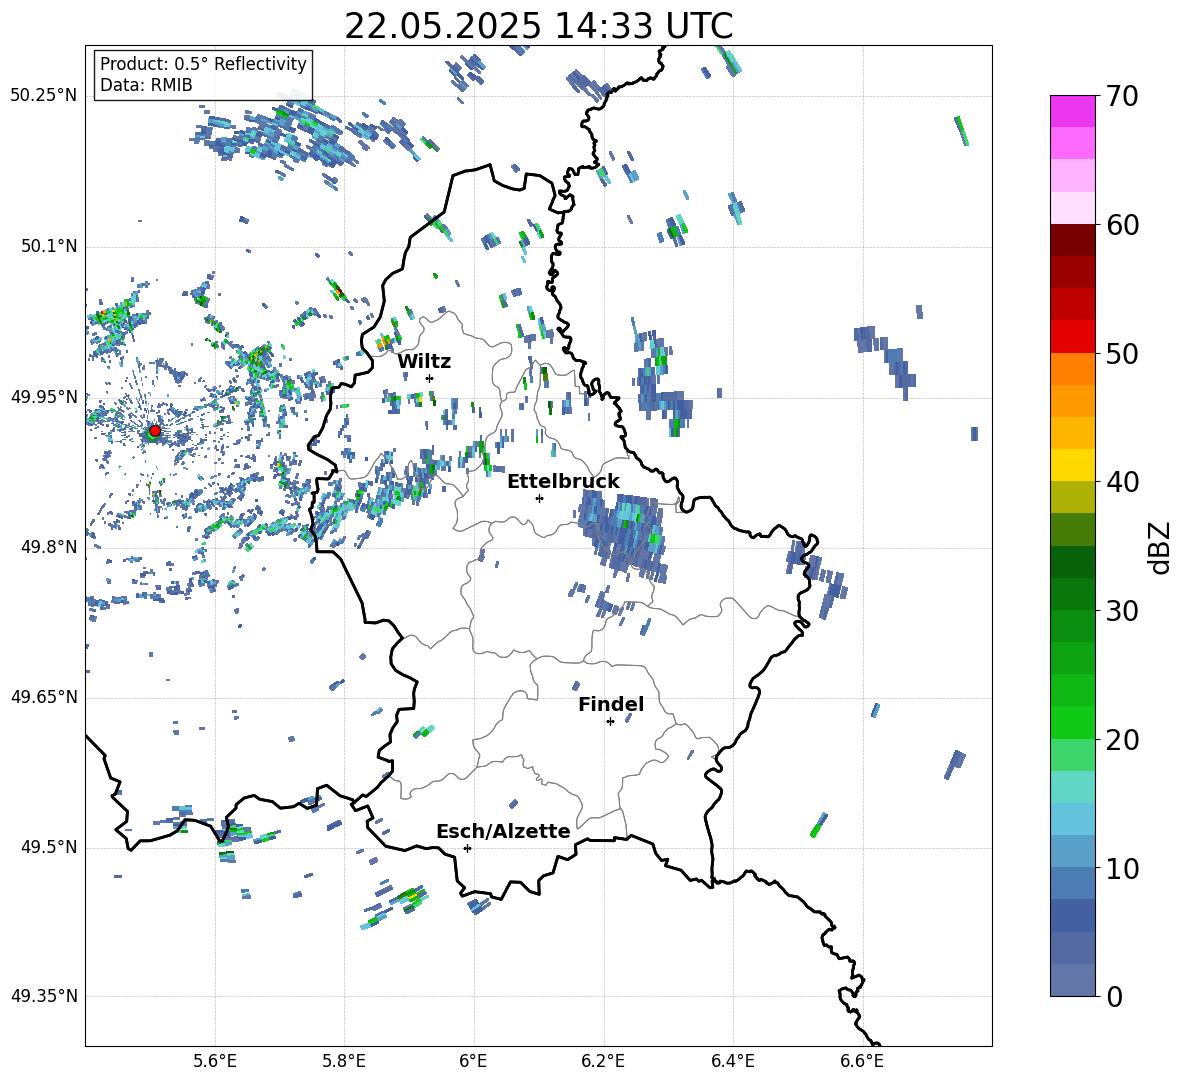Image resolution: width=1184 pixels, height=1081 pixels.
Task: Click the 6.4°E longitude label
Action: pos(732,1061)
